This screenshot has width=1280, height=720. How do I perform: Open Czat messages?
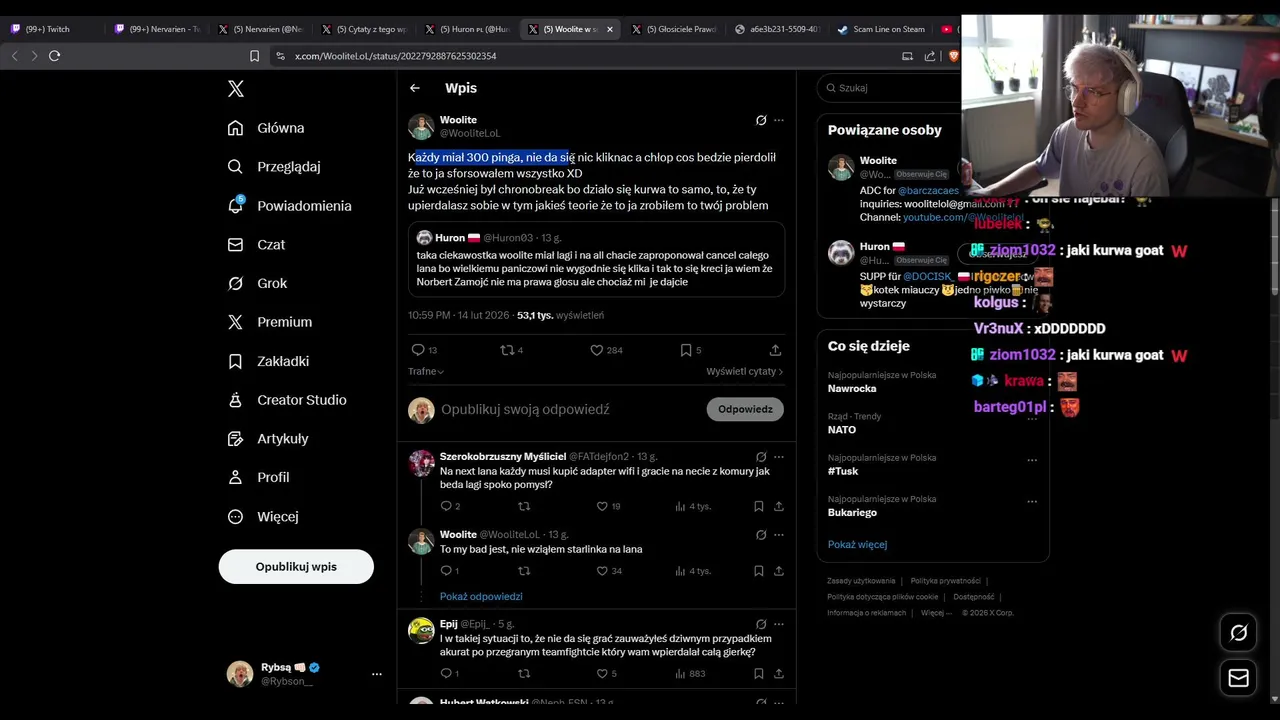[256, 245]
